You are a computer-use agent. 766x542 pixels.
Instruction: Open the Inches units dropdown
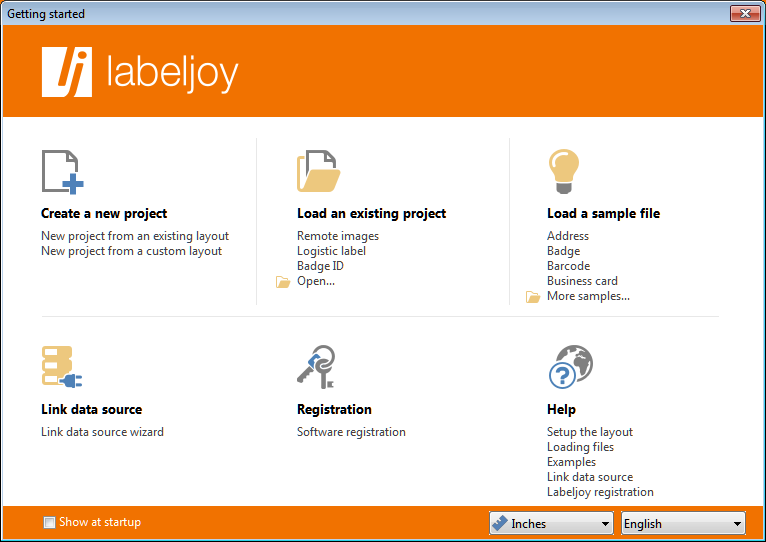552,523
